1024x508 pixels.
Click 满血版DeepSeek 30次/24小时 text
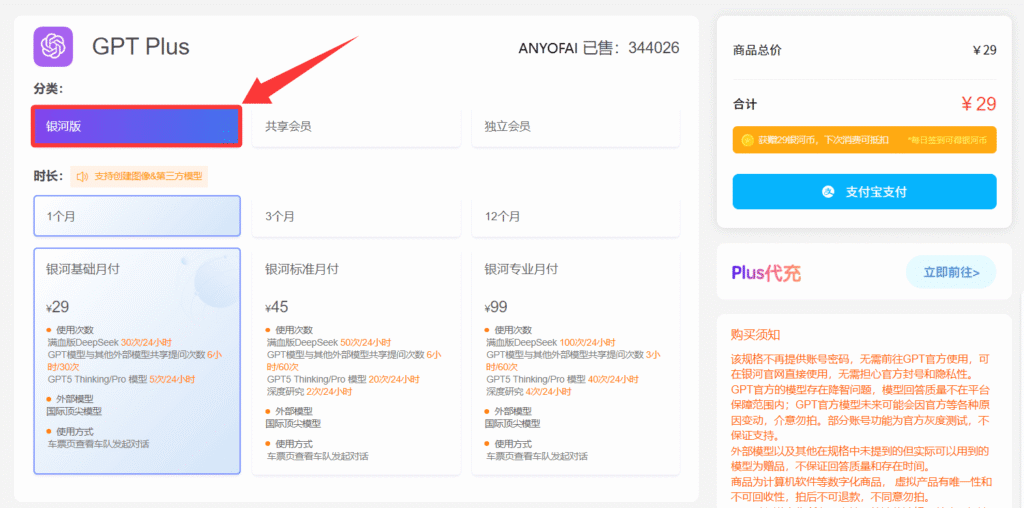tap(110, 342)
